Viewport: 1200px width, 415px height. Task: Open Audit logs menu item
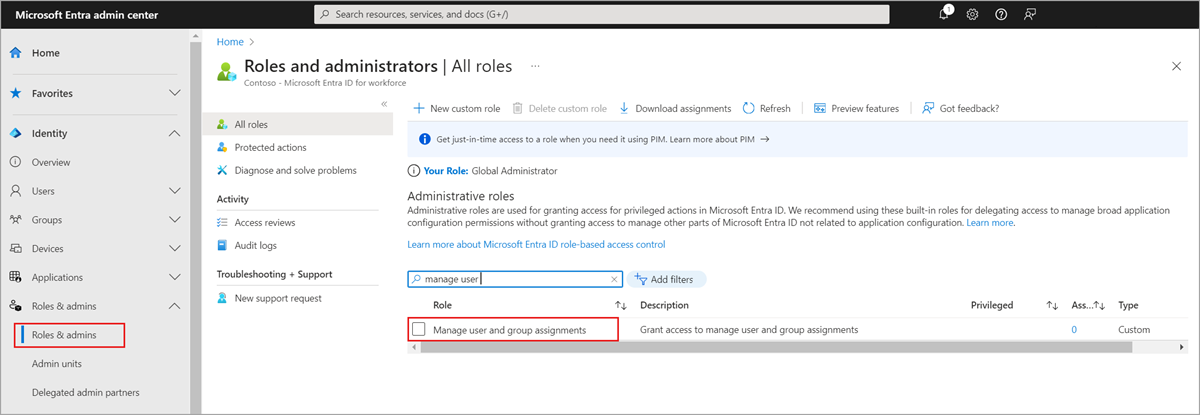pos(255,245)
